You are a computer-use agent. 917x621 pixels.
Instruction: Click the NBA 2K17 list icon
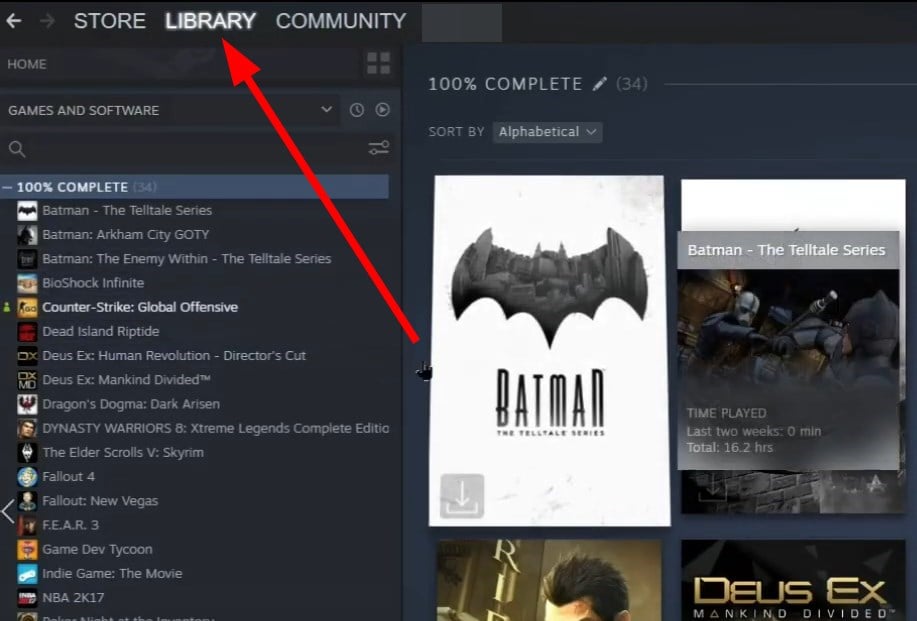click(27, 598)
